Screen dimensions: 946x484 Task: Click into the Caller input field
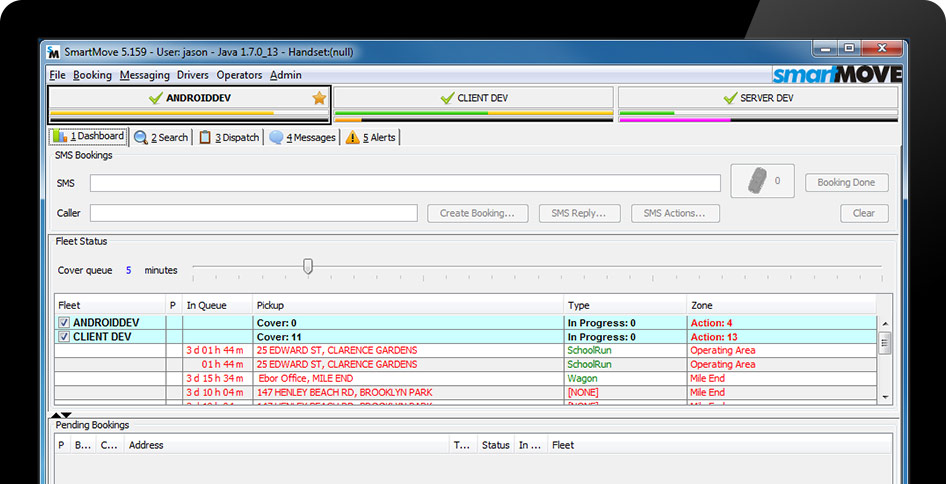[253, 213]
